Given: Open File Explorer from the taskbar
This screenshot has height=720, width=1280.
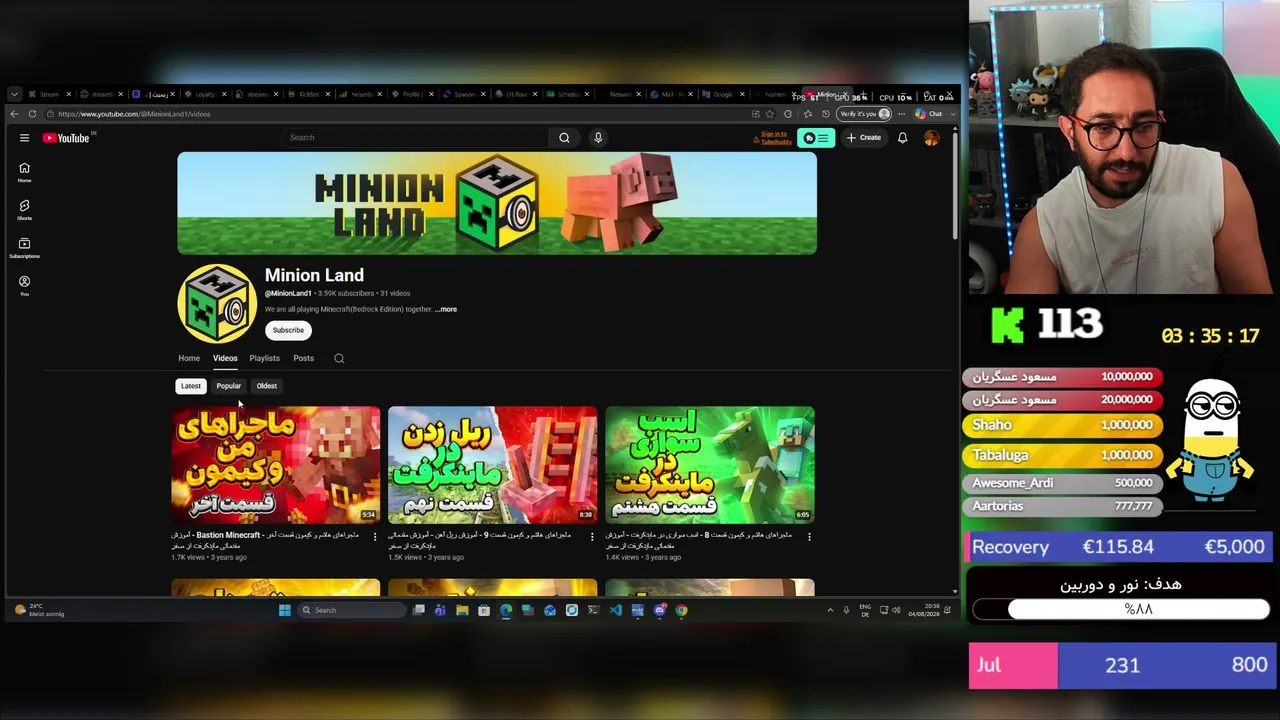Looking at the screenshot, I should (x=462, y=610).
